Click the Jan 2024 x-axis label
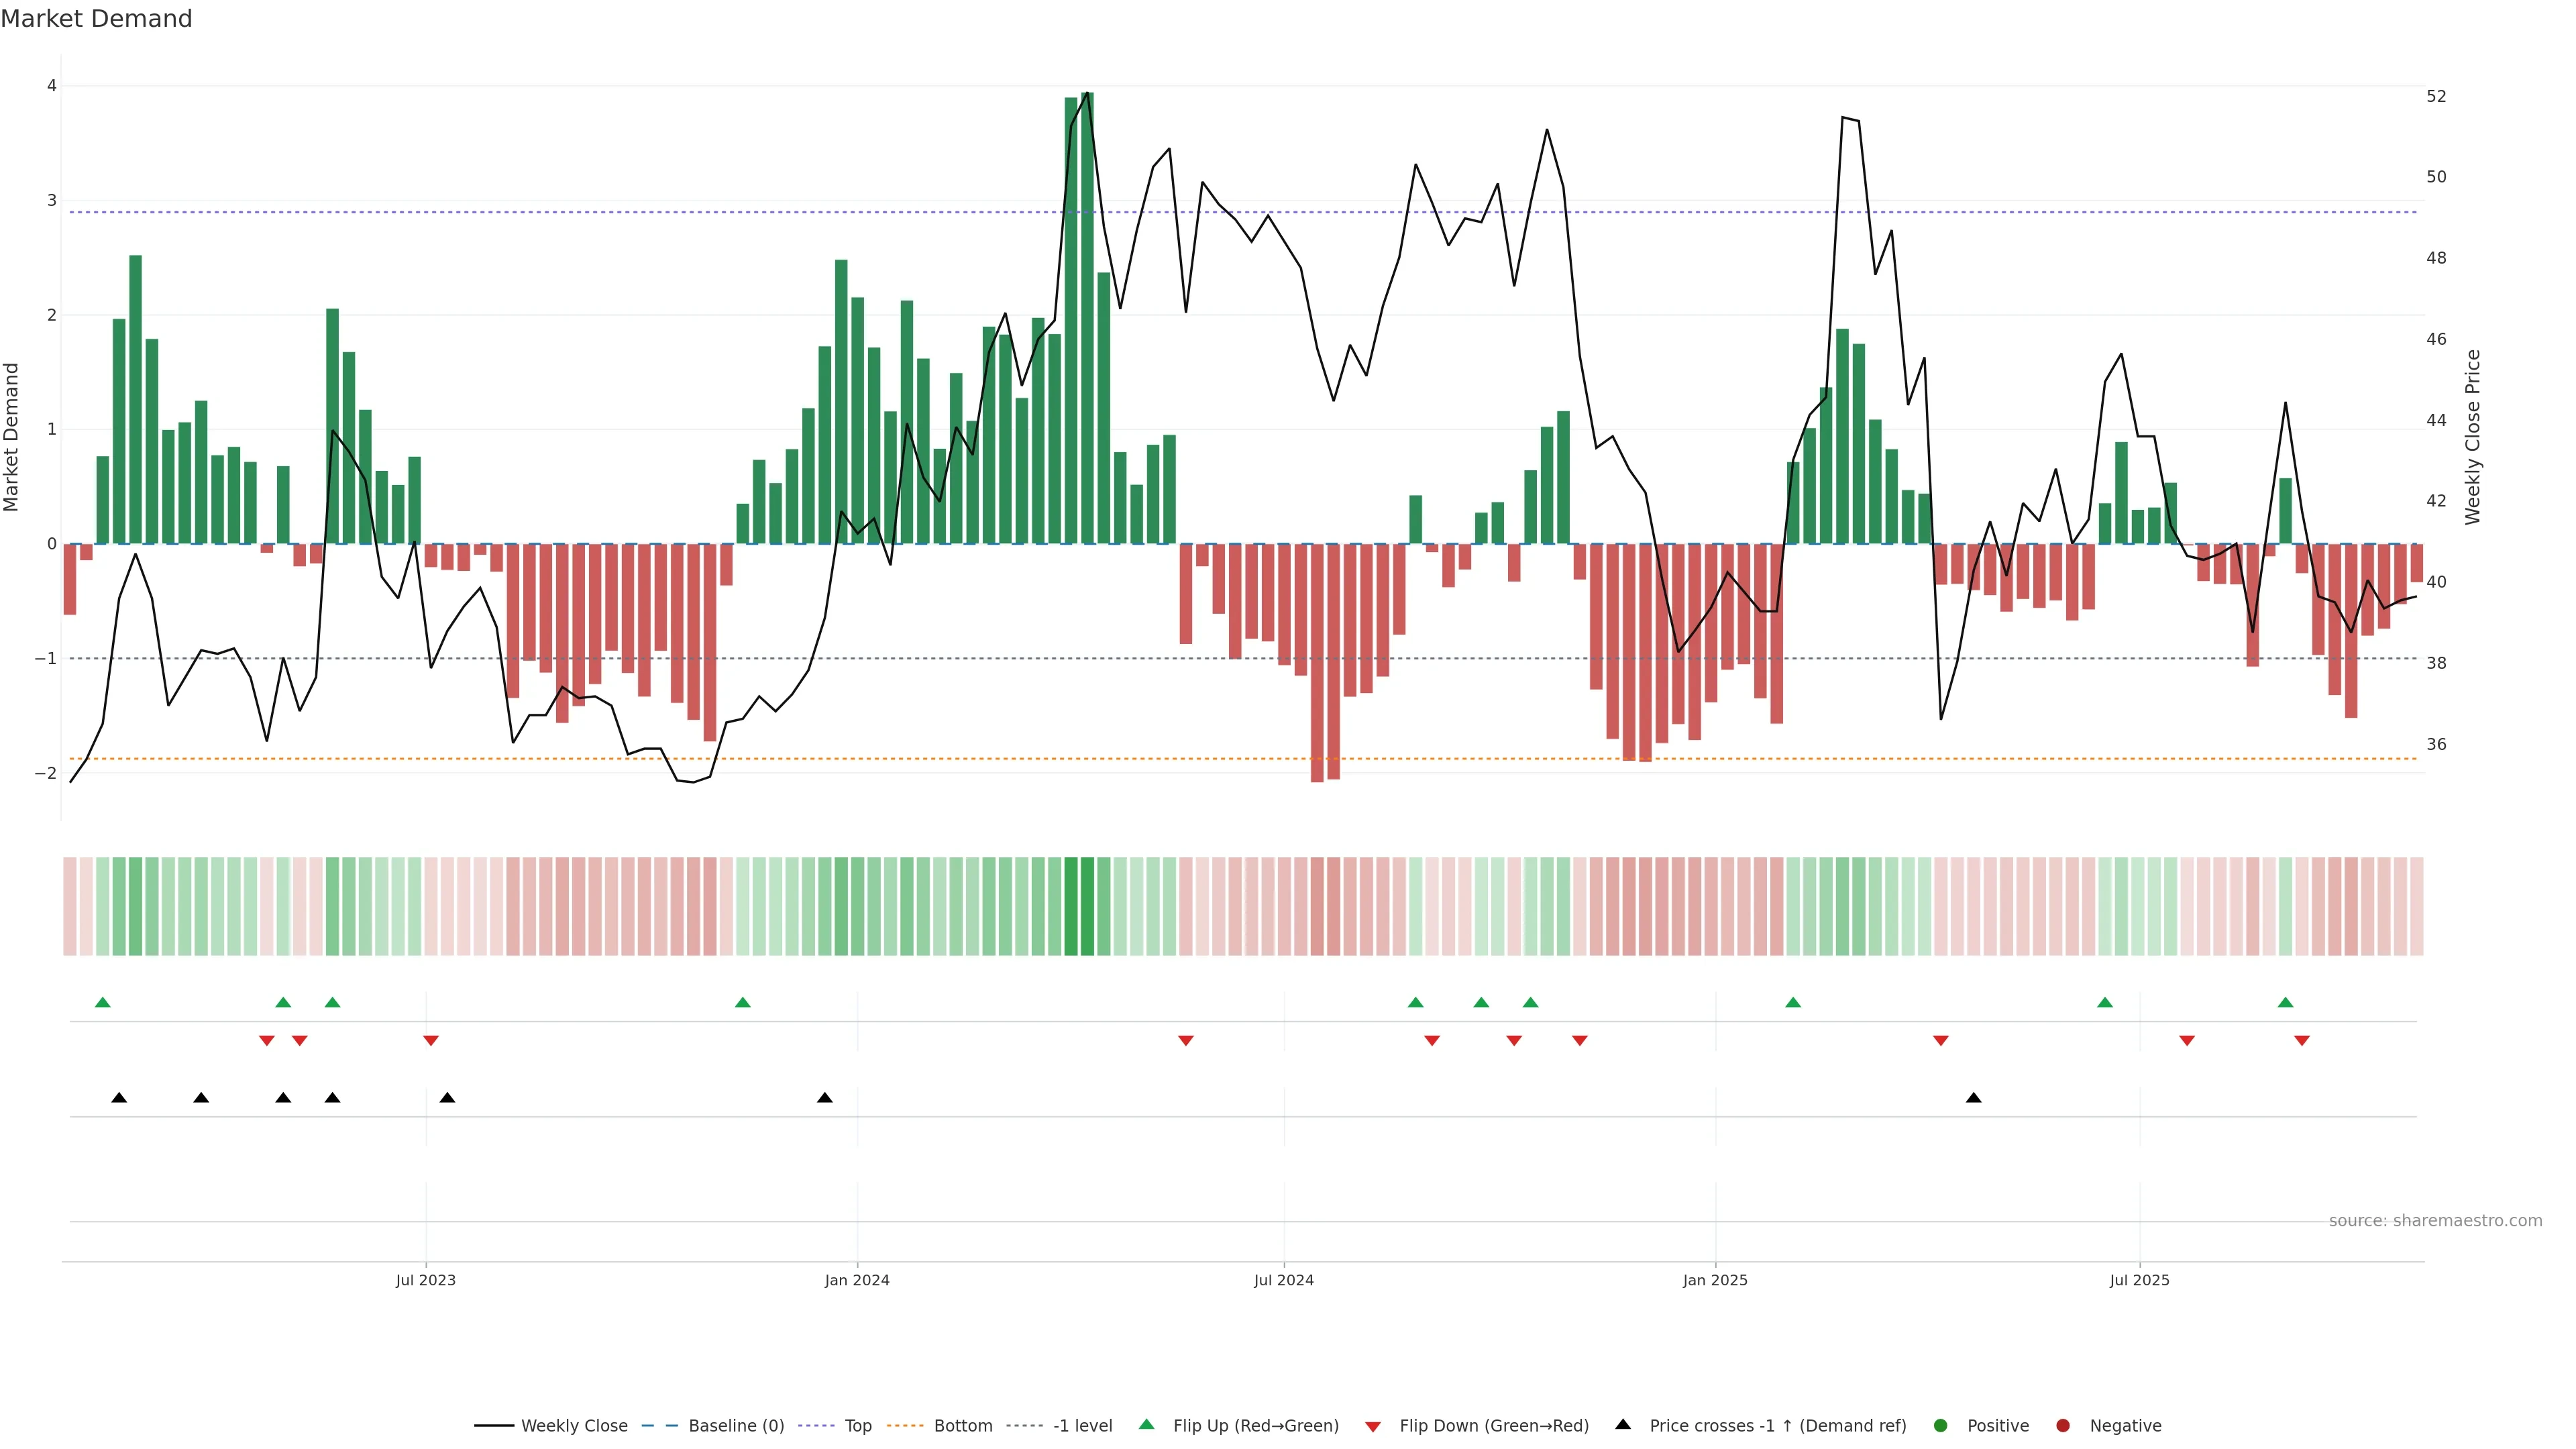 point(856,1280)
